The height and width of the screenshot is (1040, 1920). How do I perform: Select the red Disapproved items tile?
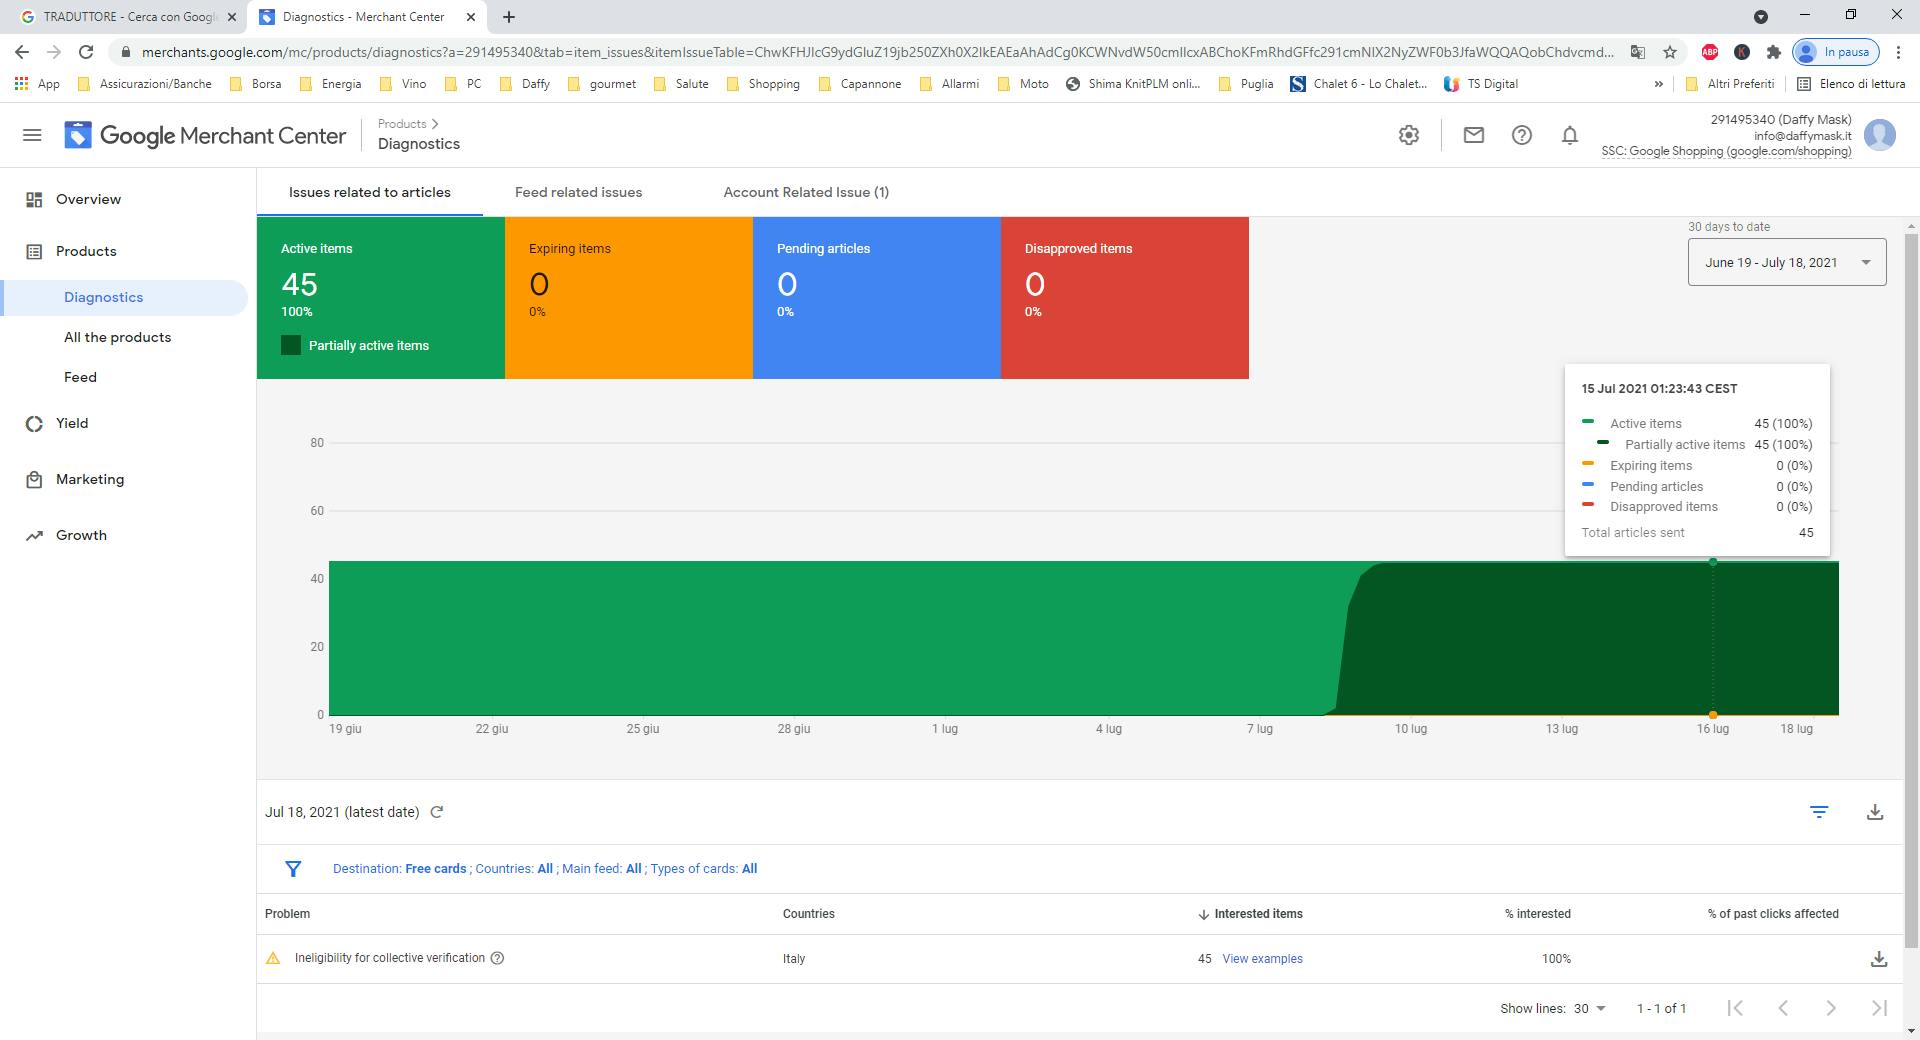[x=1124, y=297]
